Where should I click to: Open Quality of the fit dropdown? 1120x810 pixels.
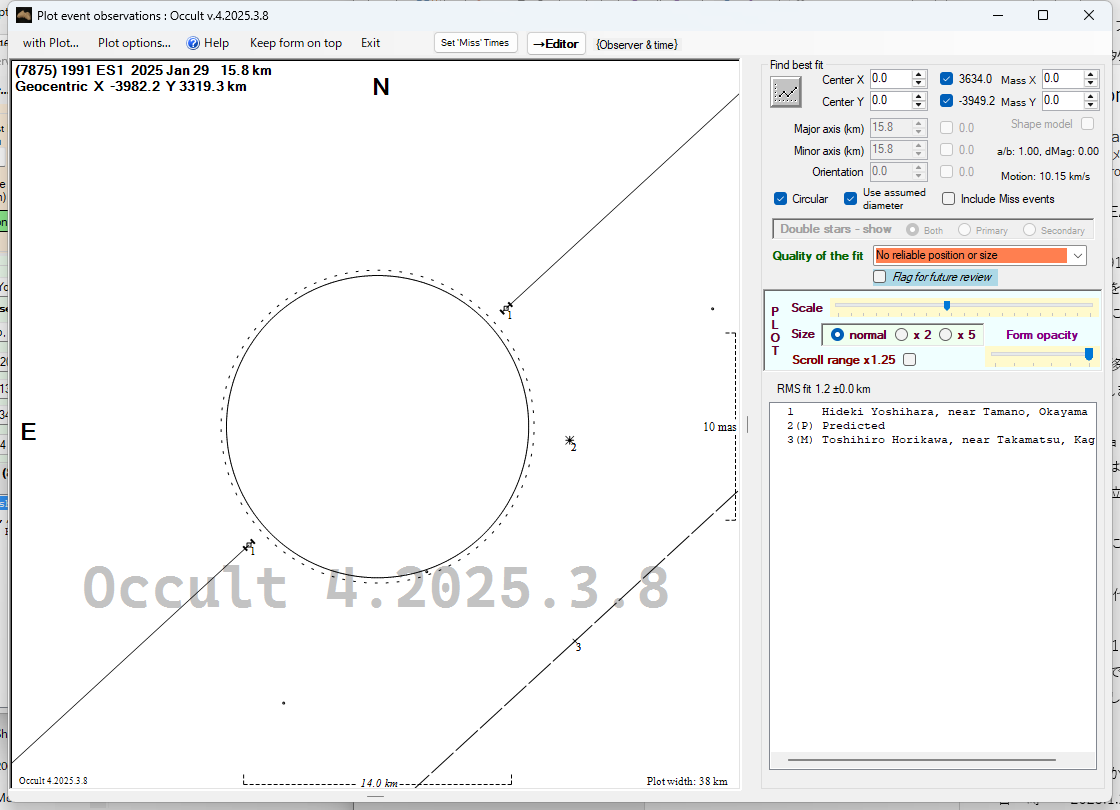pos(1077,256)
